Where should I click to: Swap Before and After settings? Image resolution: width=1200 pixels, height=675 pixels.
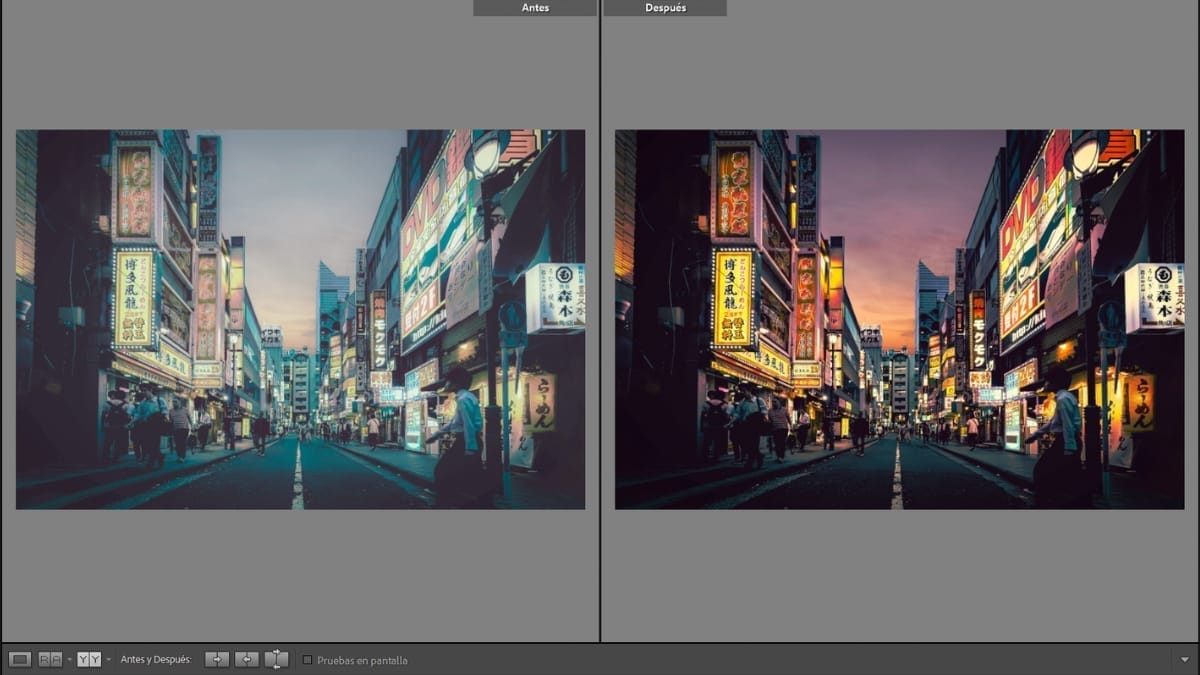point(276,659)
